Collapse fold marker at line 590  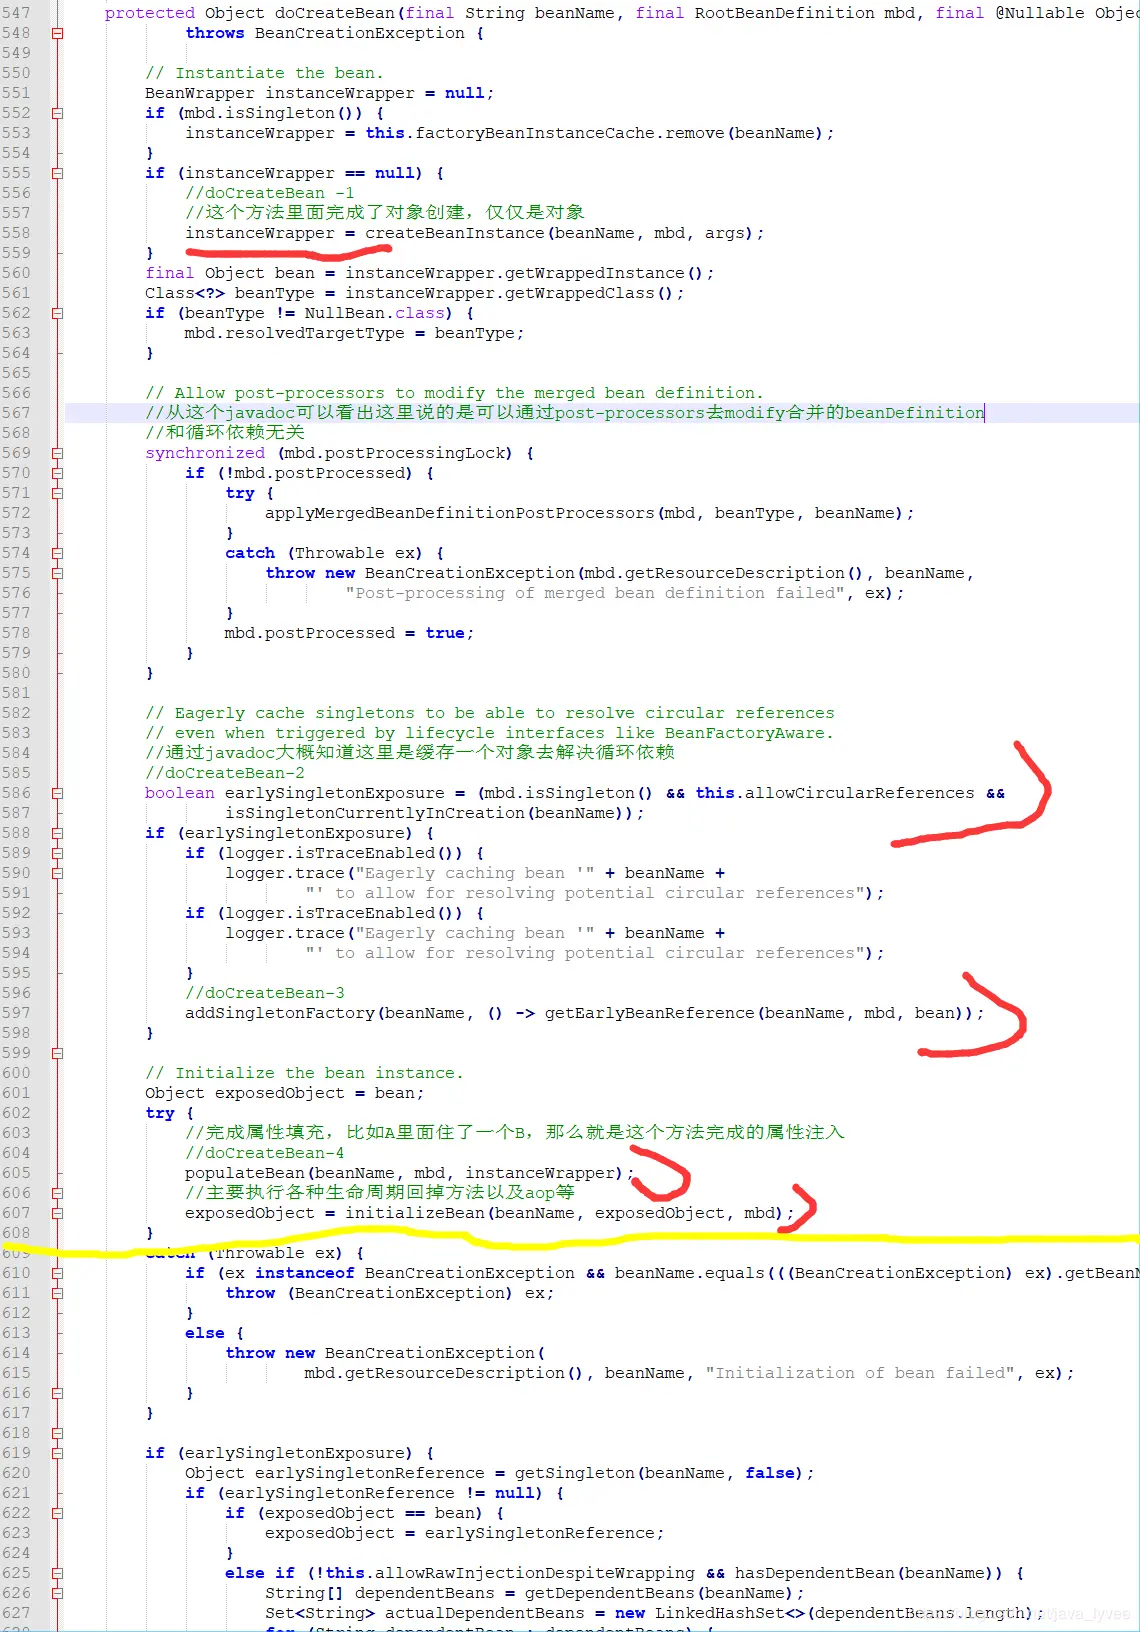click(57, 873)
